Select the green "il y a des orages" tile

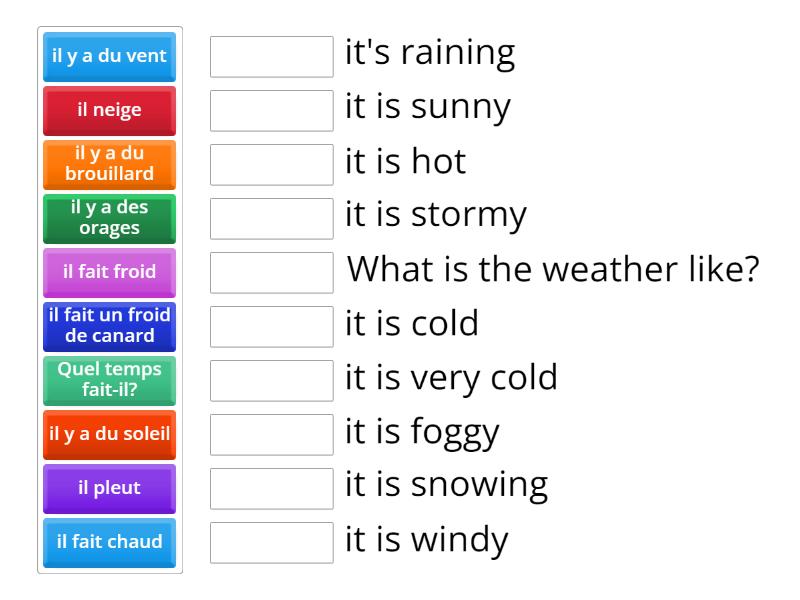(108, 218)
